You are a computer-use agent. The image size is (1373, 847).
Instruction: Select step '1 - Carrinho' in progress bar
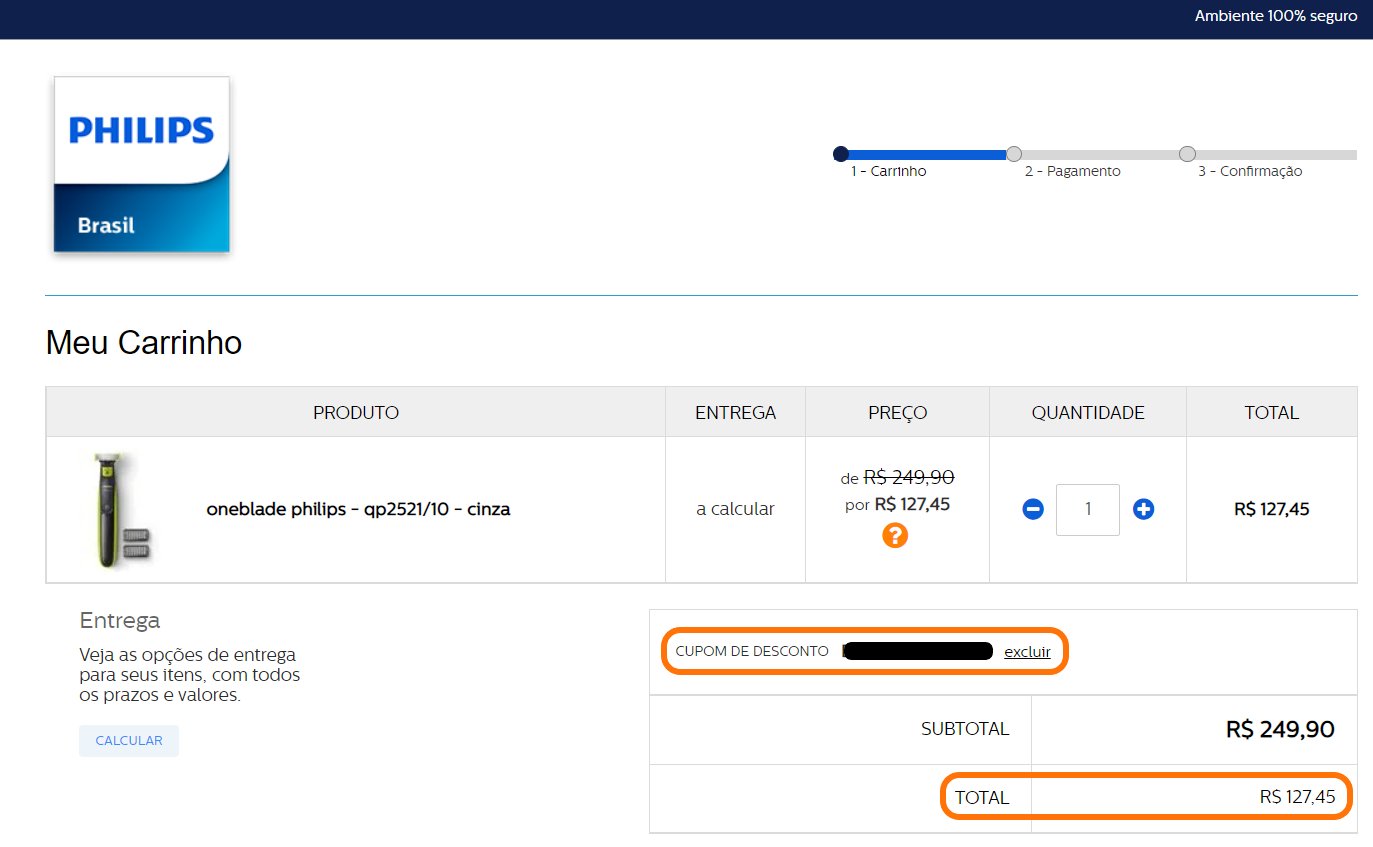point(888,171)
